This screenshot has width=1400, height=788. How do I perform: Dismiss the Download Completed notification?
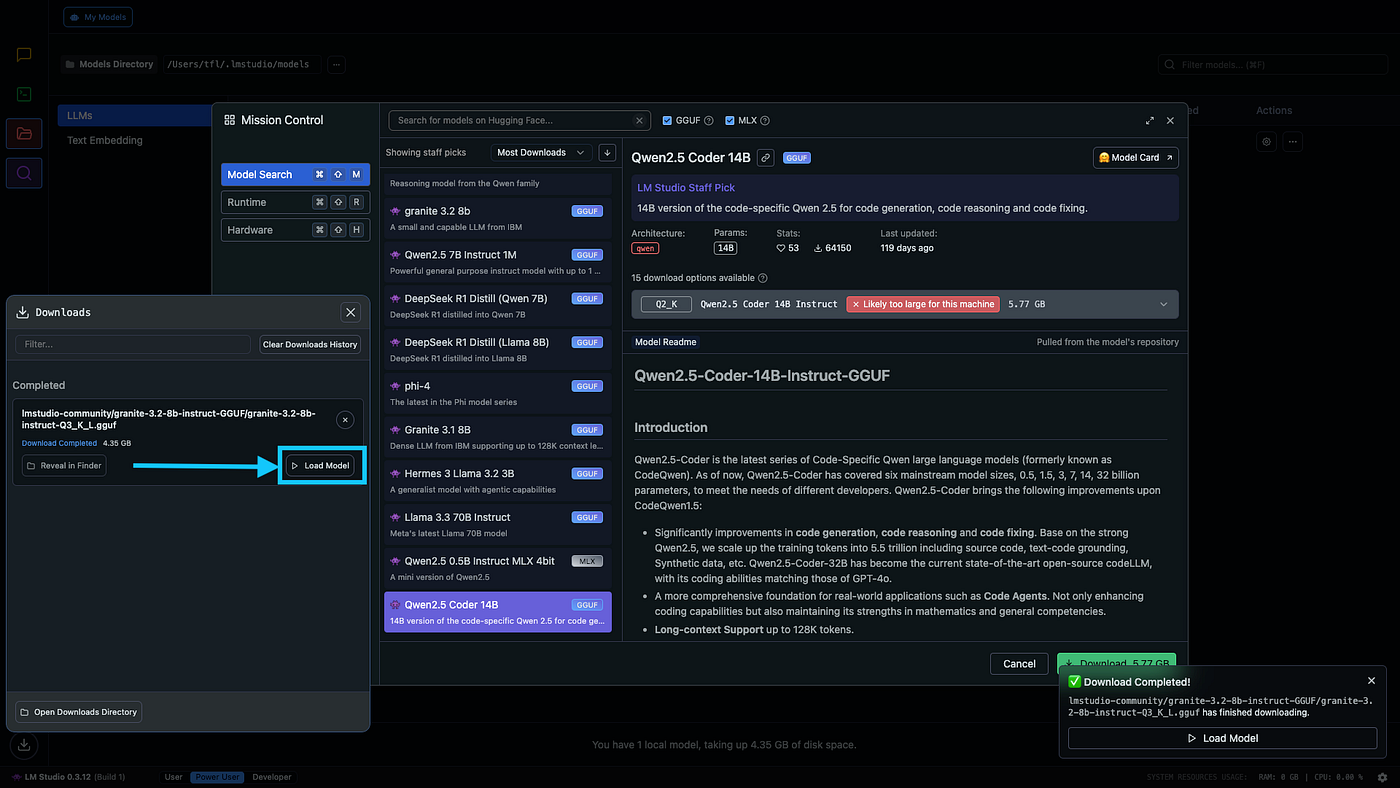coord(1371,681)
